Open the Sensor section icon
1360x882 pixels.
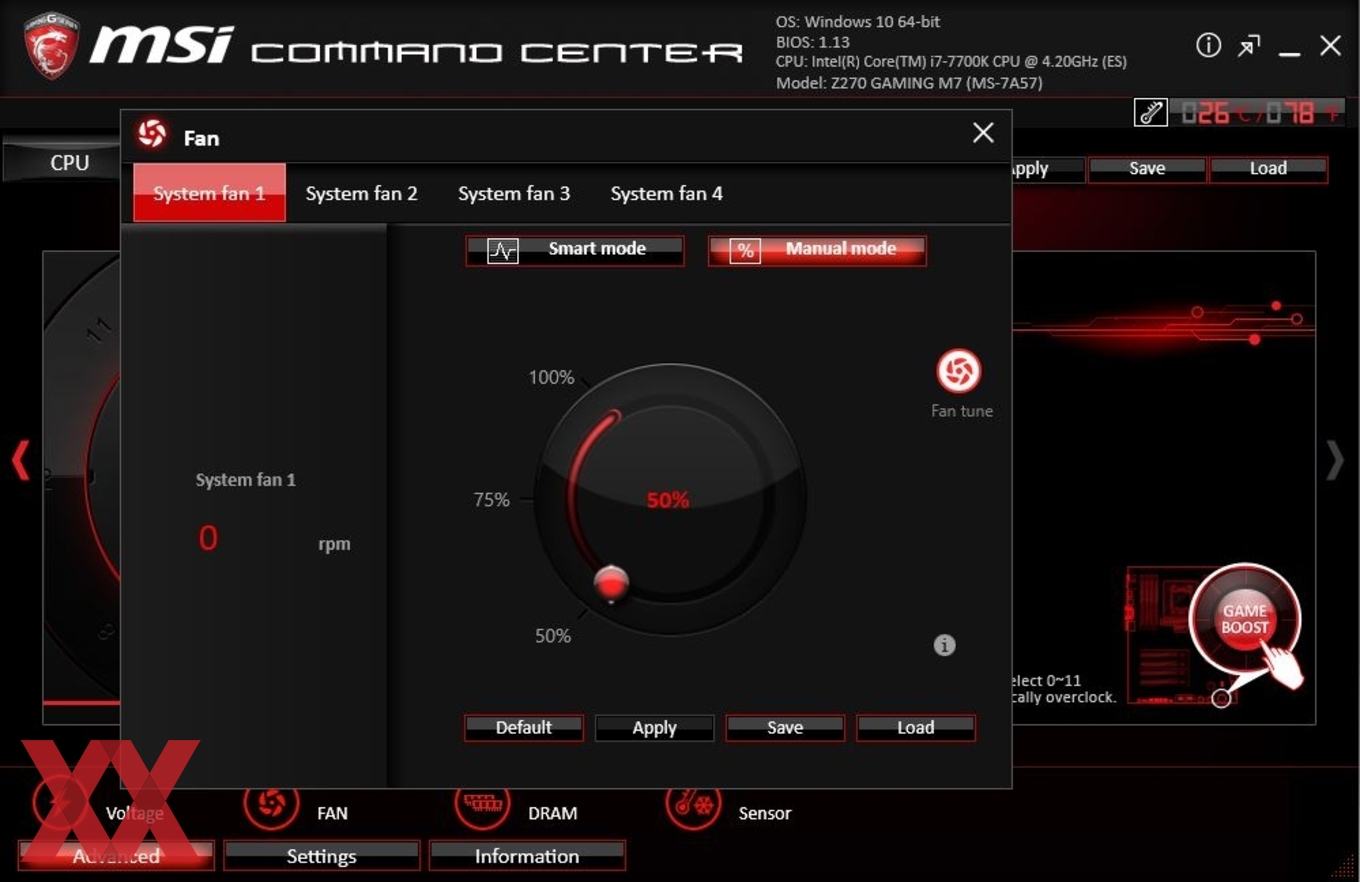[693, 803]
